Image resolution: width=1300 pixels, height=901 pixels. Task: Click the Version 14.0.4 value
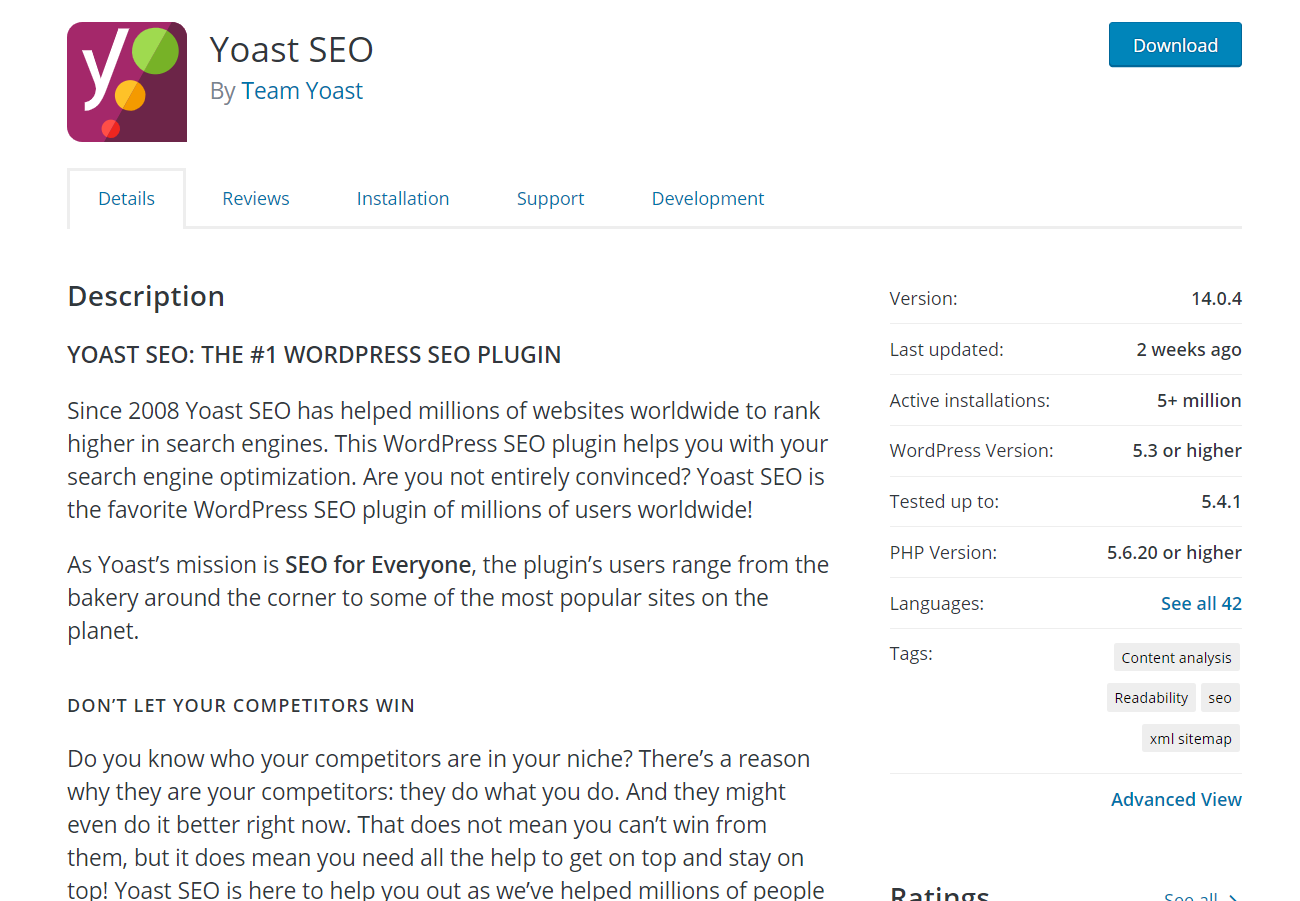click(1216, 298)
